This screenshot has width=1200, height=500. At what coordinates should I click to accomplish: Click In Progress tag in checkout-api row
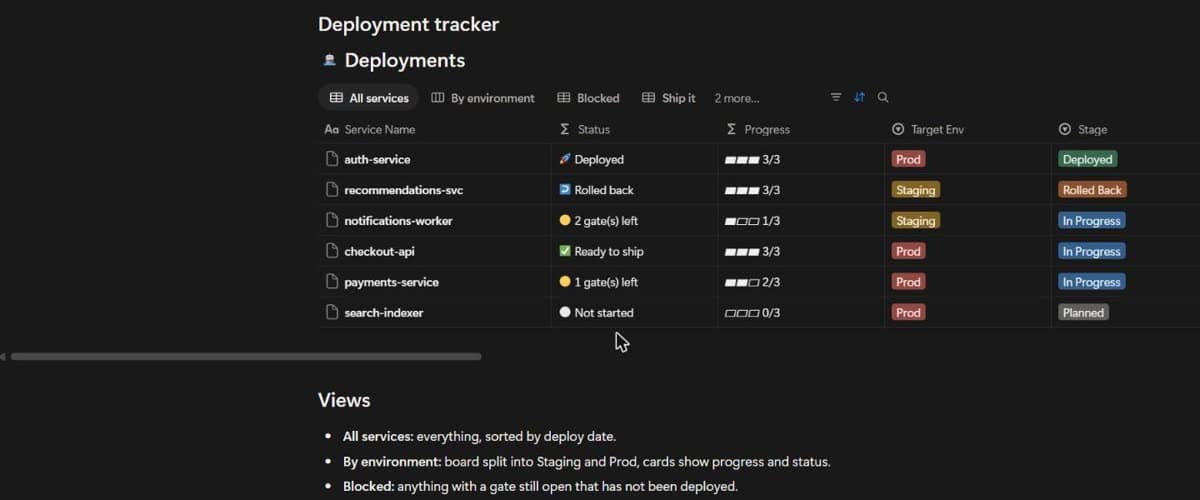(1092, 252)
